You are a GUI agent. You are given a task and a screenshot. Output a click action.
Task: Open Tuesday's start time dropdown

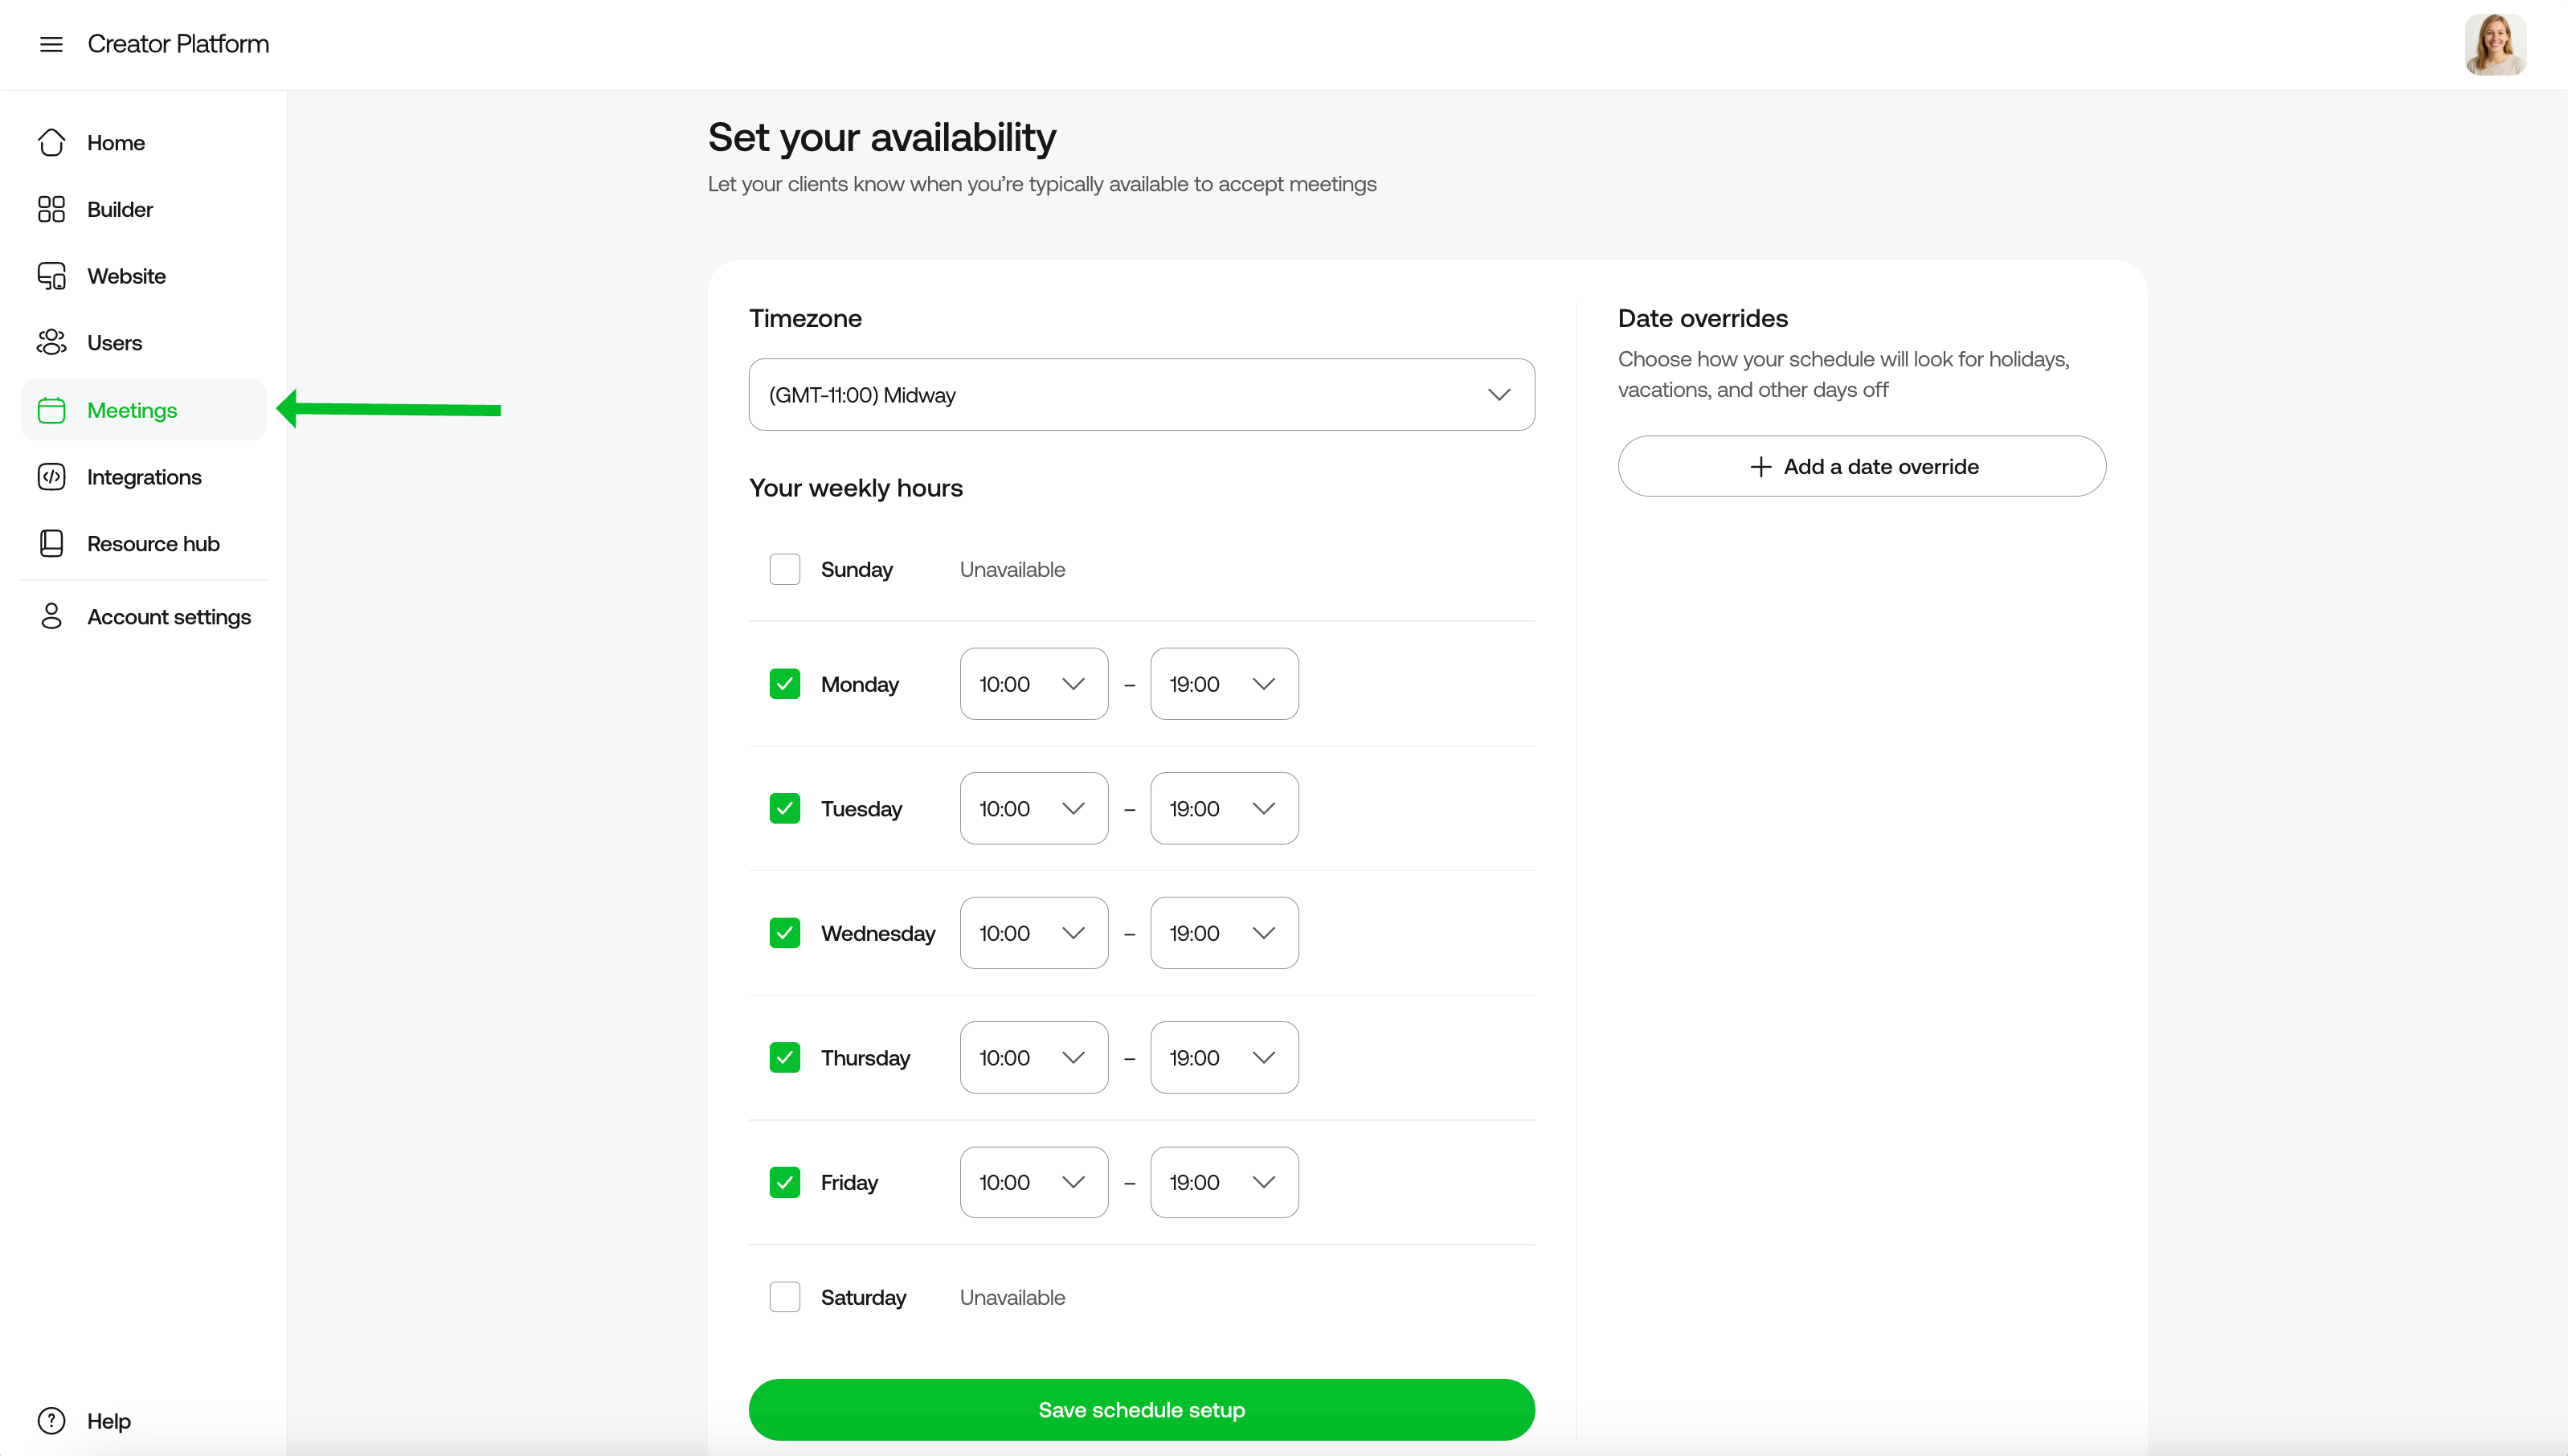1033,808
